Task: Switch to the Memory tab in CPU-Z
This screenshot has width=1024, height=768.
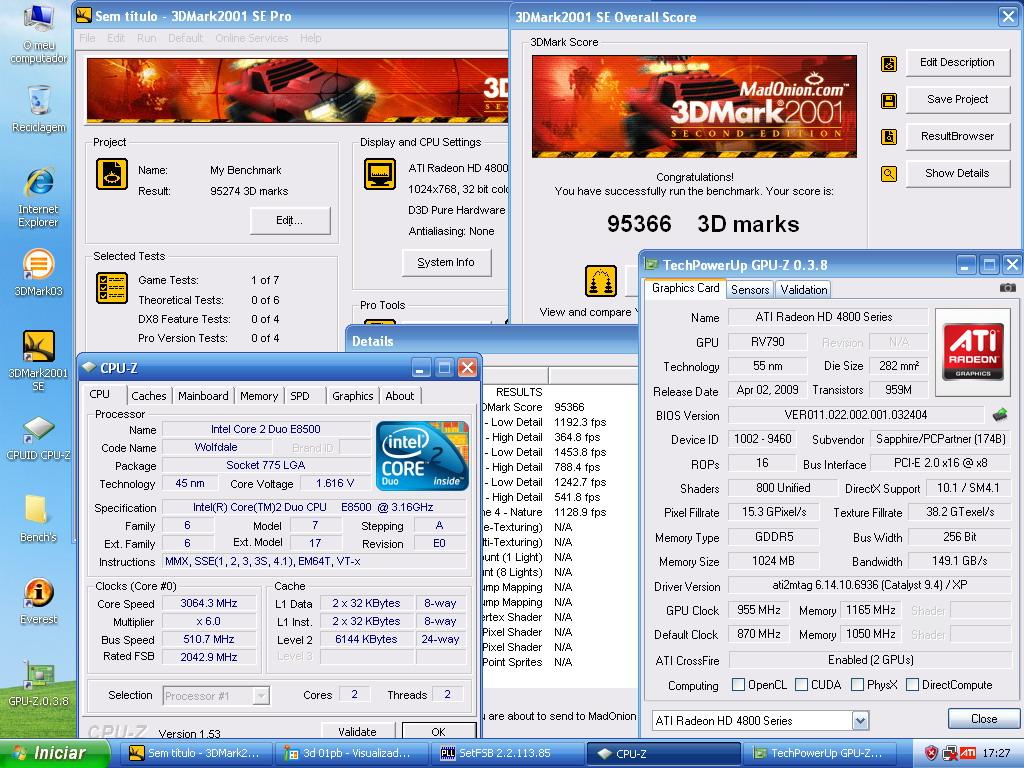Action: 259,396
